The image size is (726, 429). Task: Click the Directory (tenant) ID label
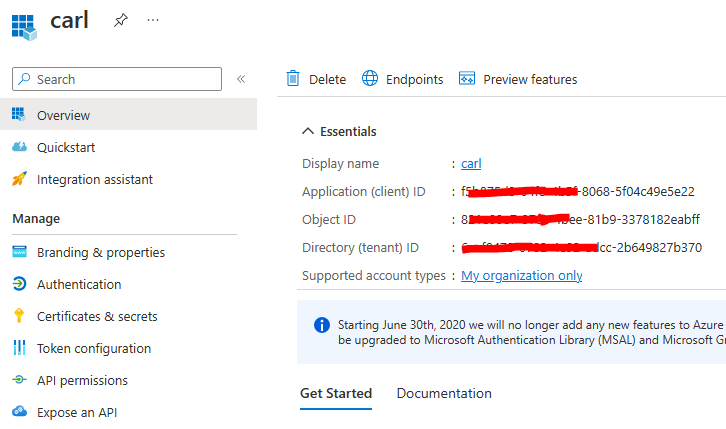point(360,247)
